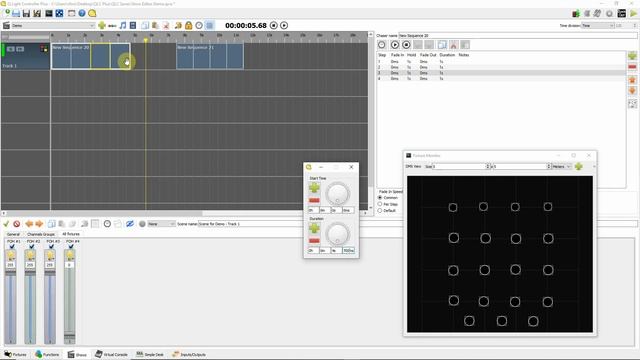The height and width of the screenshot is (360, 640).
Task: Create a new workspace from top toolbar
Action: tap(6, 13)
